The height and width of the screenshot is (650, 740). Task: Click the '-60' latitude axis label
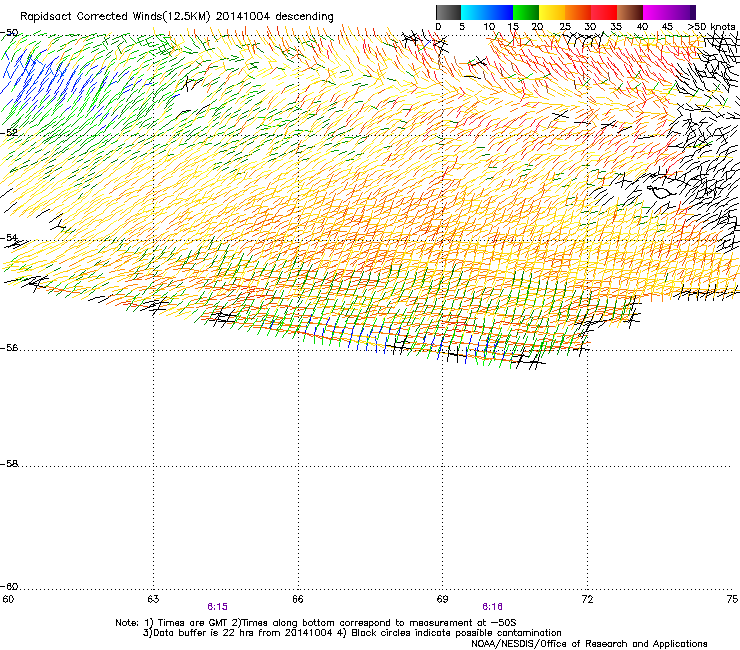pos(9,587)
